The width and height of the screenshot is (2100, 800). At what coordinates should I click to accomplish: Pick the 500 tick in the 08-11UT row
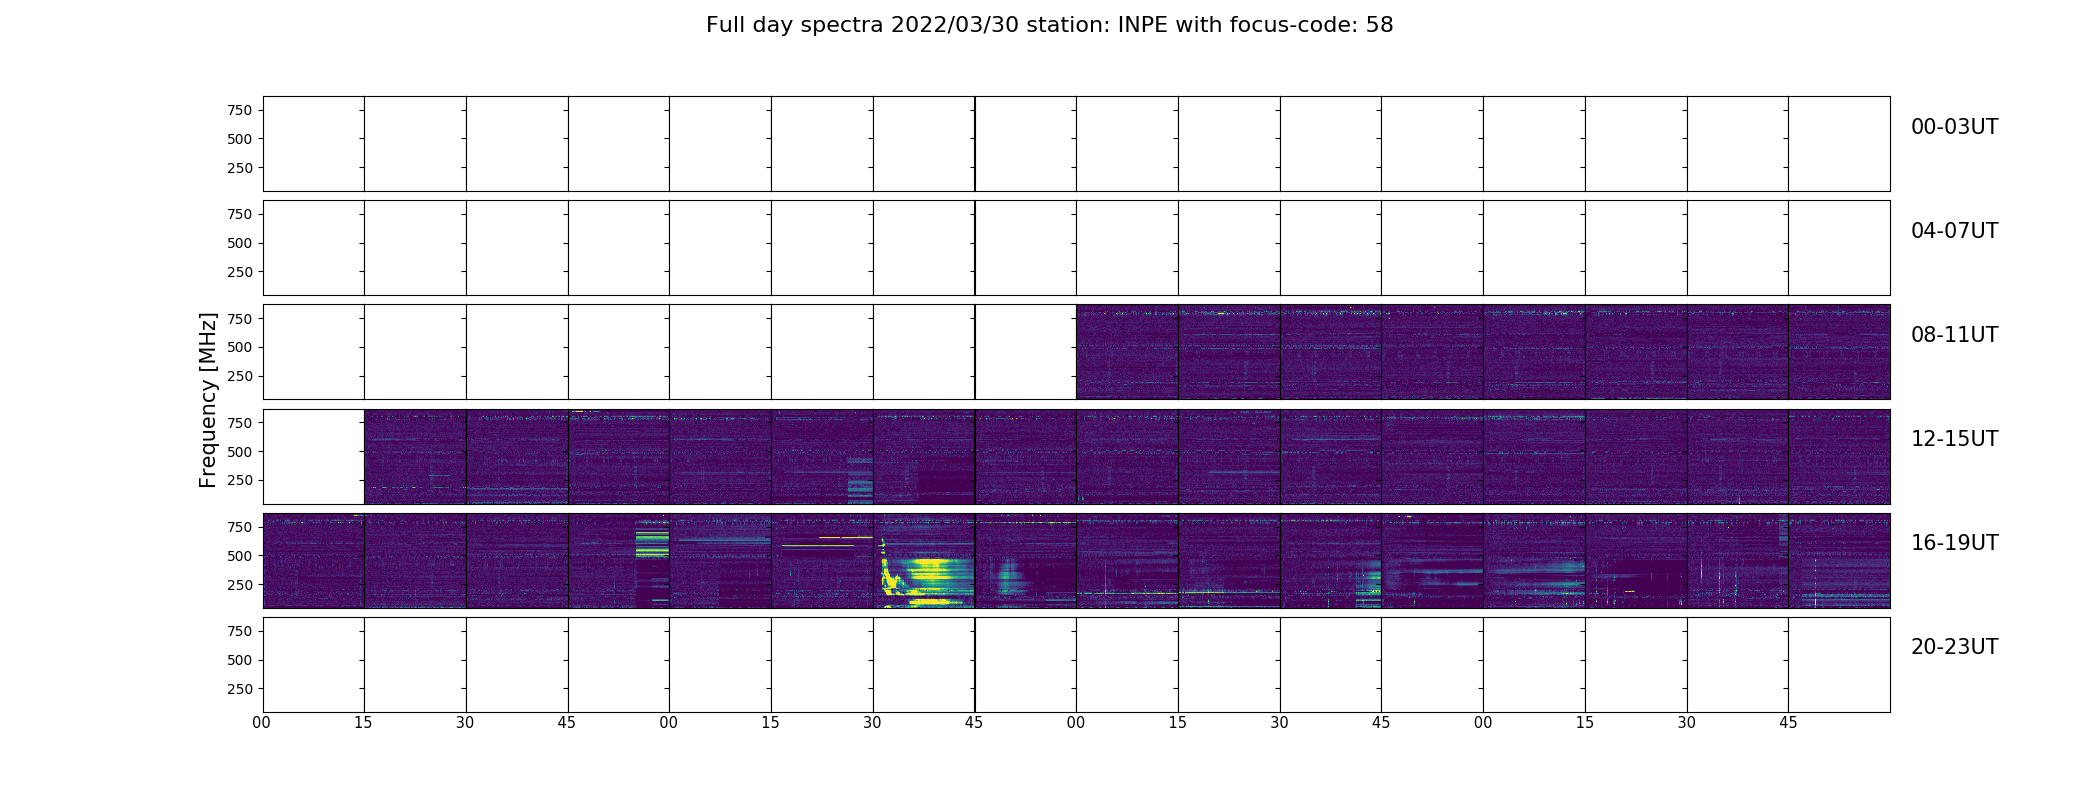click(240, 347)
